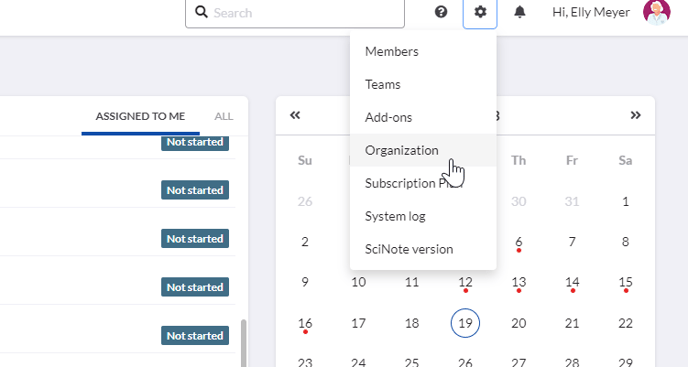688x367 pixels.
Task: Select calendar day 1
Action: click(x=626, y=201)
